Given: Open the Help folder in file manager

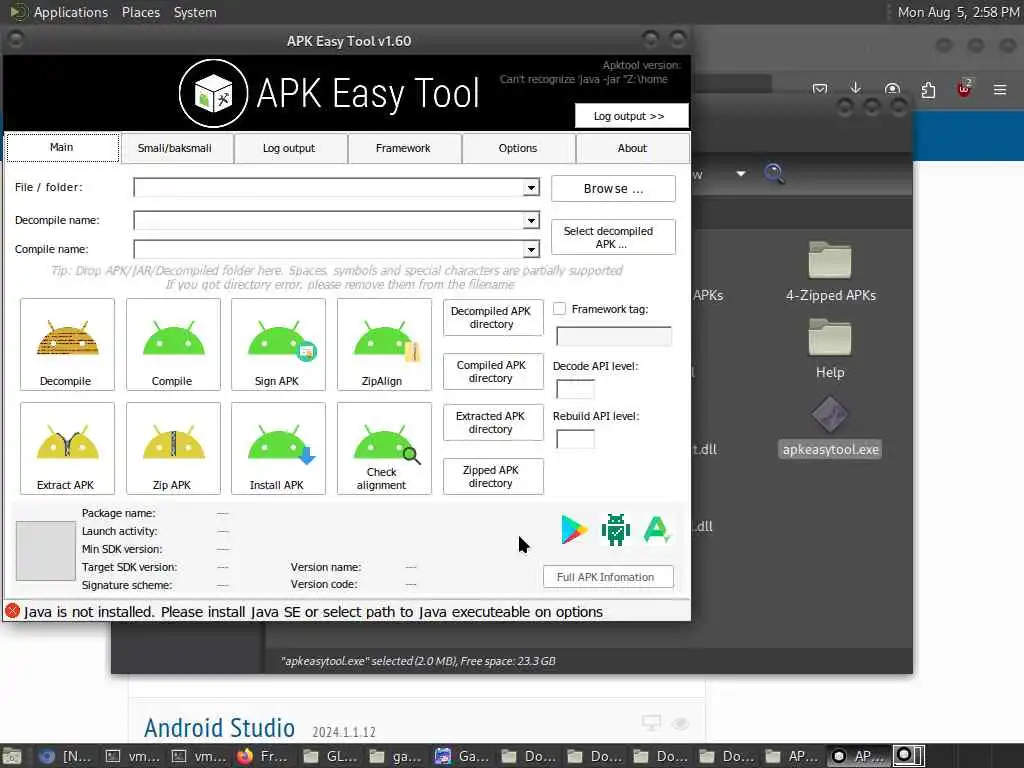Looking at the screenshot, I should tap(830, 349).
